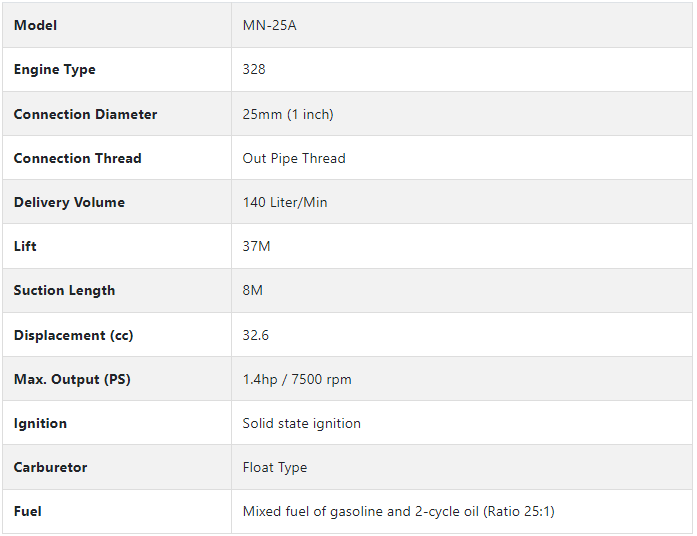
Task: Select the 328 engine type value
Action: 254,69
